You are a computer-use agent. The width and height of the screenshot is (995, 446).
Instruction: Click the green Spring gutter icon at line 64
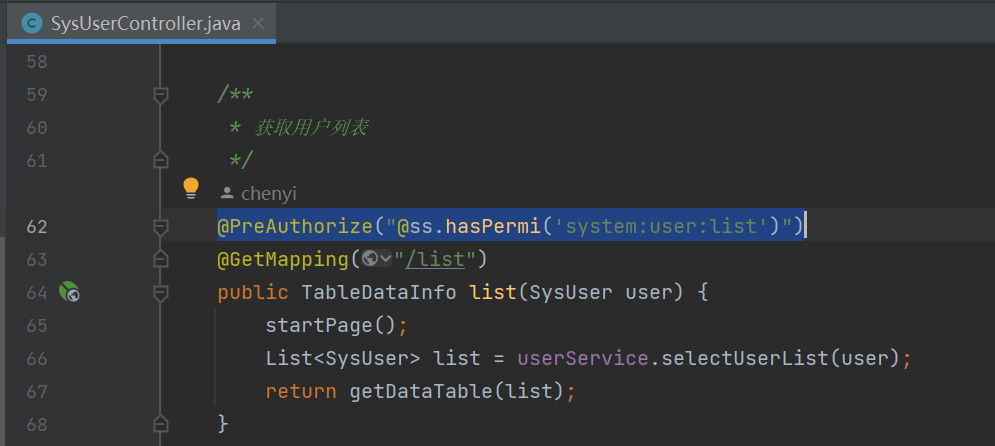(x=69, y=293)
